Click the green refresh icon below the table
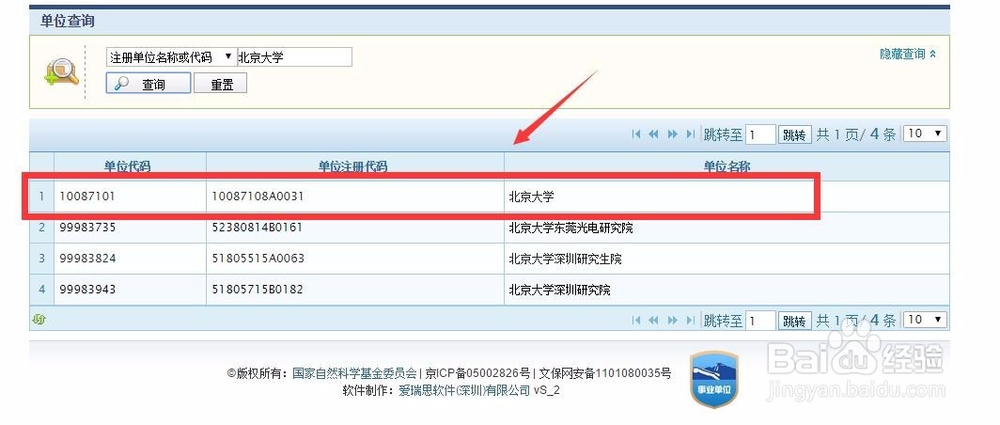The width and height of the screenshot is (1000, 425). point(38,319)
